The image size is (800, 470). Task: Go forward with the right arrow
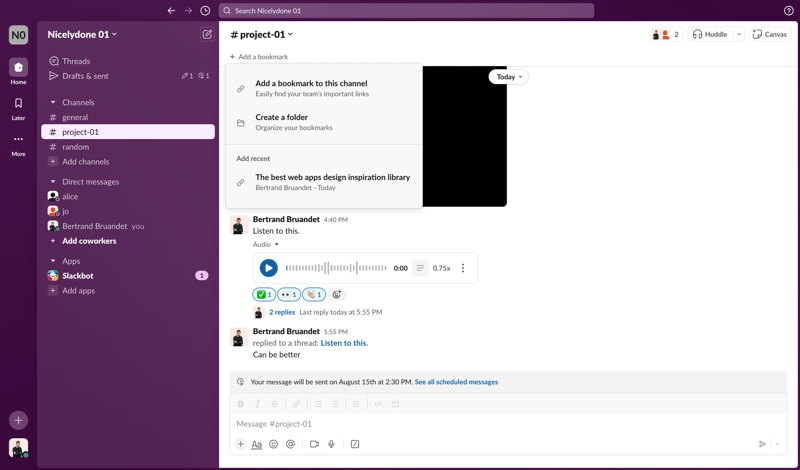click(x=188, y=11)
